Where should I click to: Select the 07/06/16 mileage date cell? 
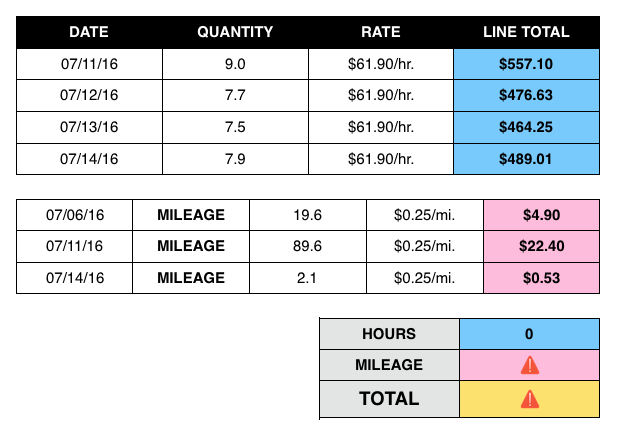click(74, 214)
